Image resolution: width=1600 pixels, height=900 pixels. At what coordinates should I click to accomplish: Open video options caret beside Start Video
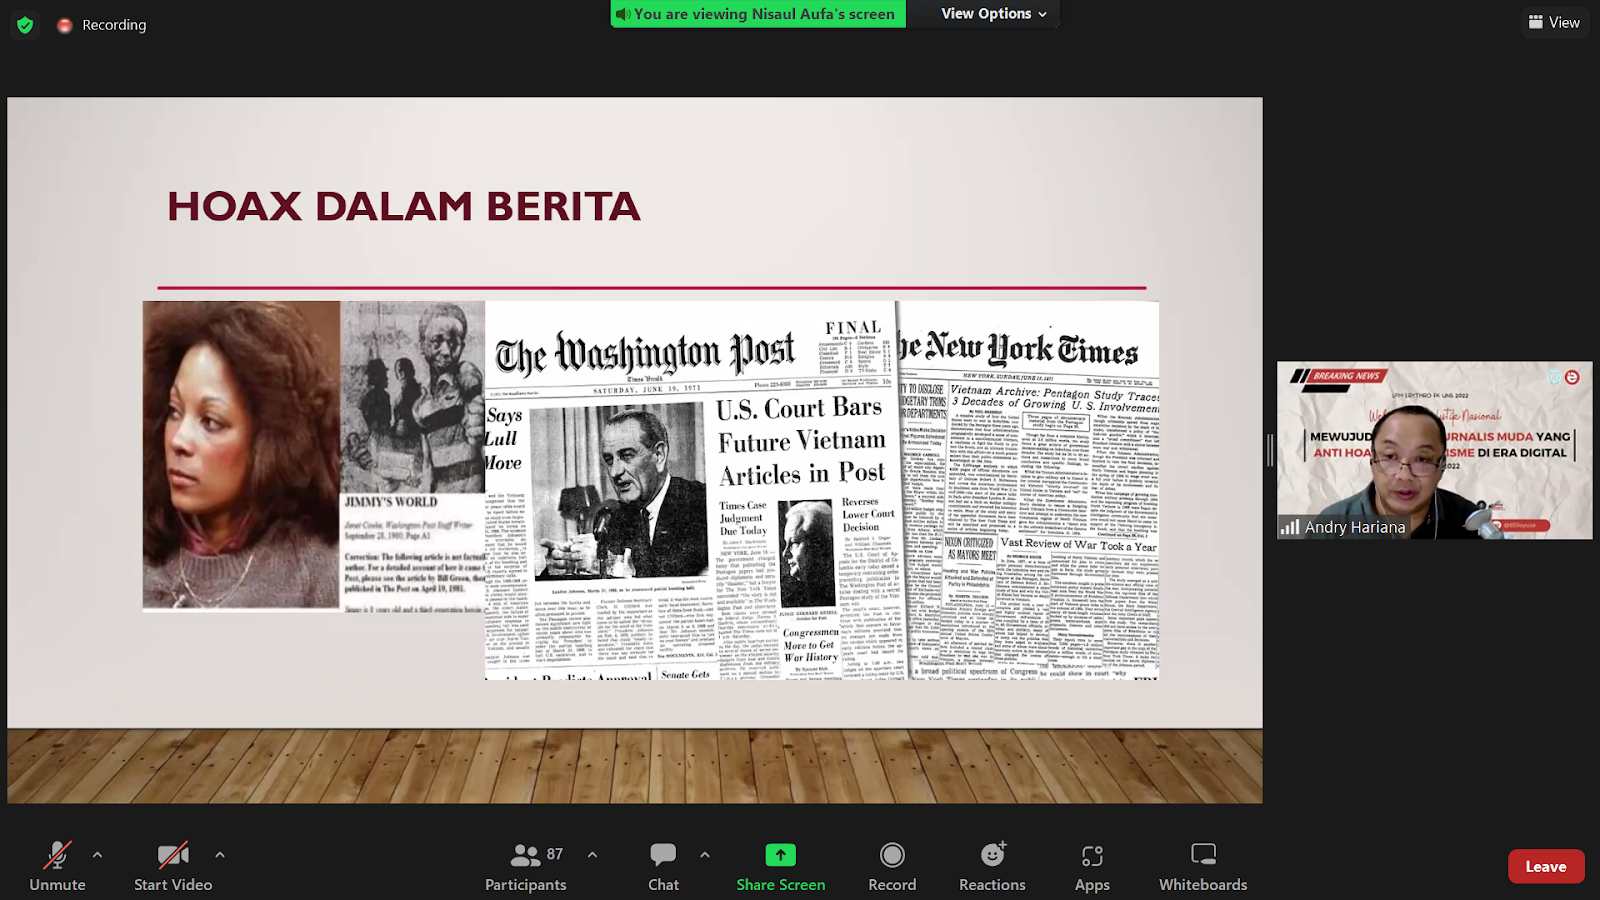(x=220, y=855)
